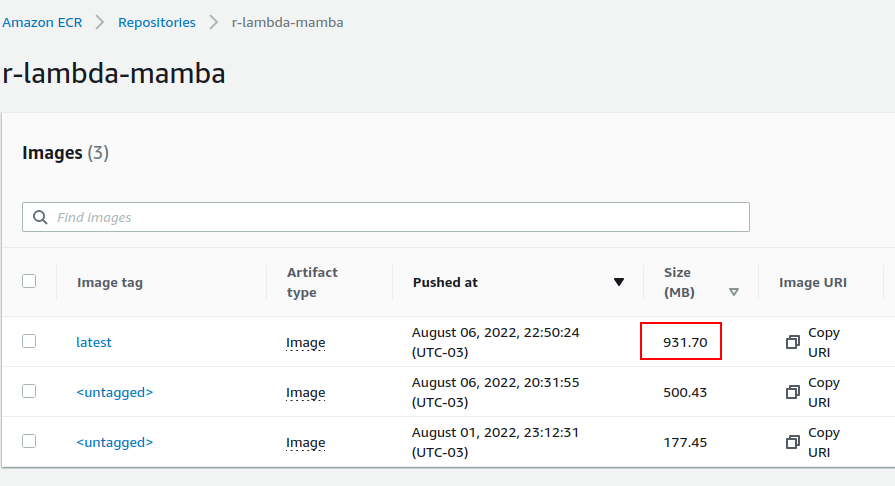Image resolution: width=895 pixels, height=486 pixels.
Task: Click the r-lambda-mamba page heading
Action: [x=114, y=73]
